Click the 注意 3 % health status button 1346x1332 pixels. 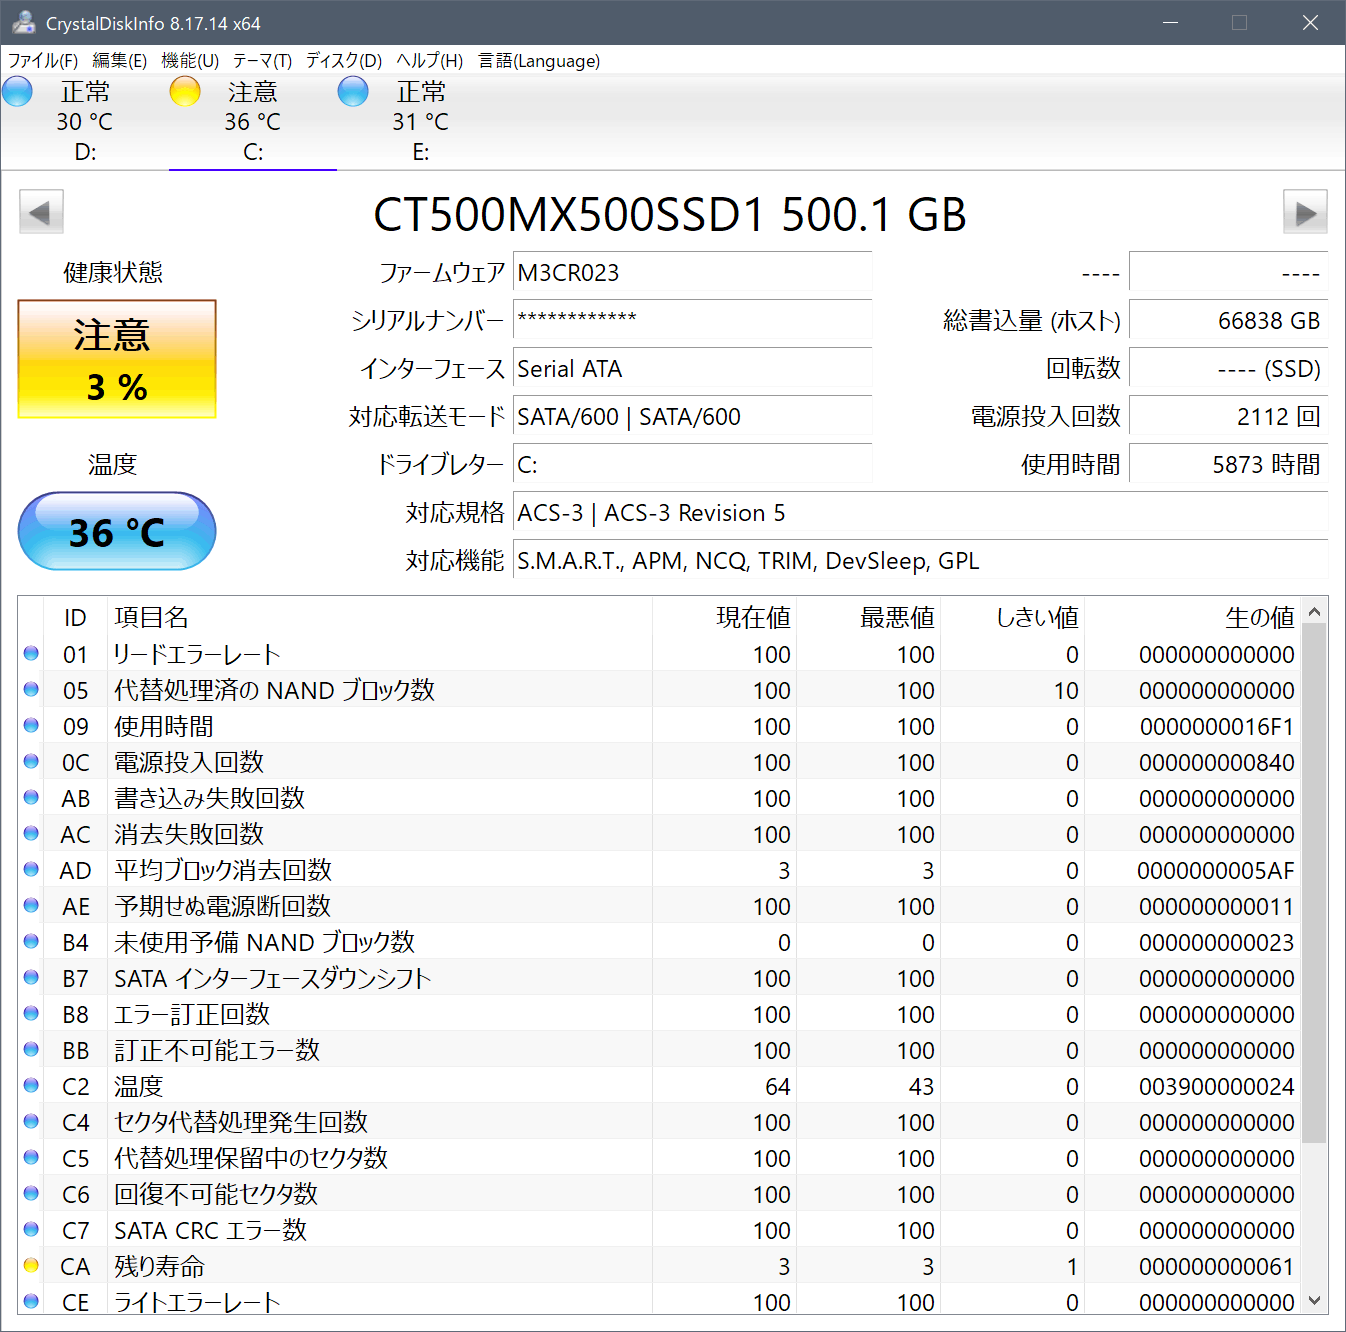[117, 359]
